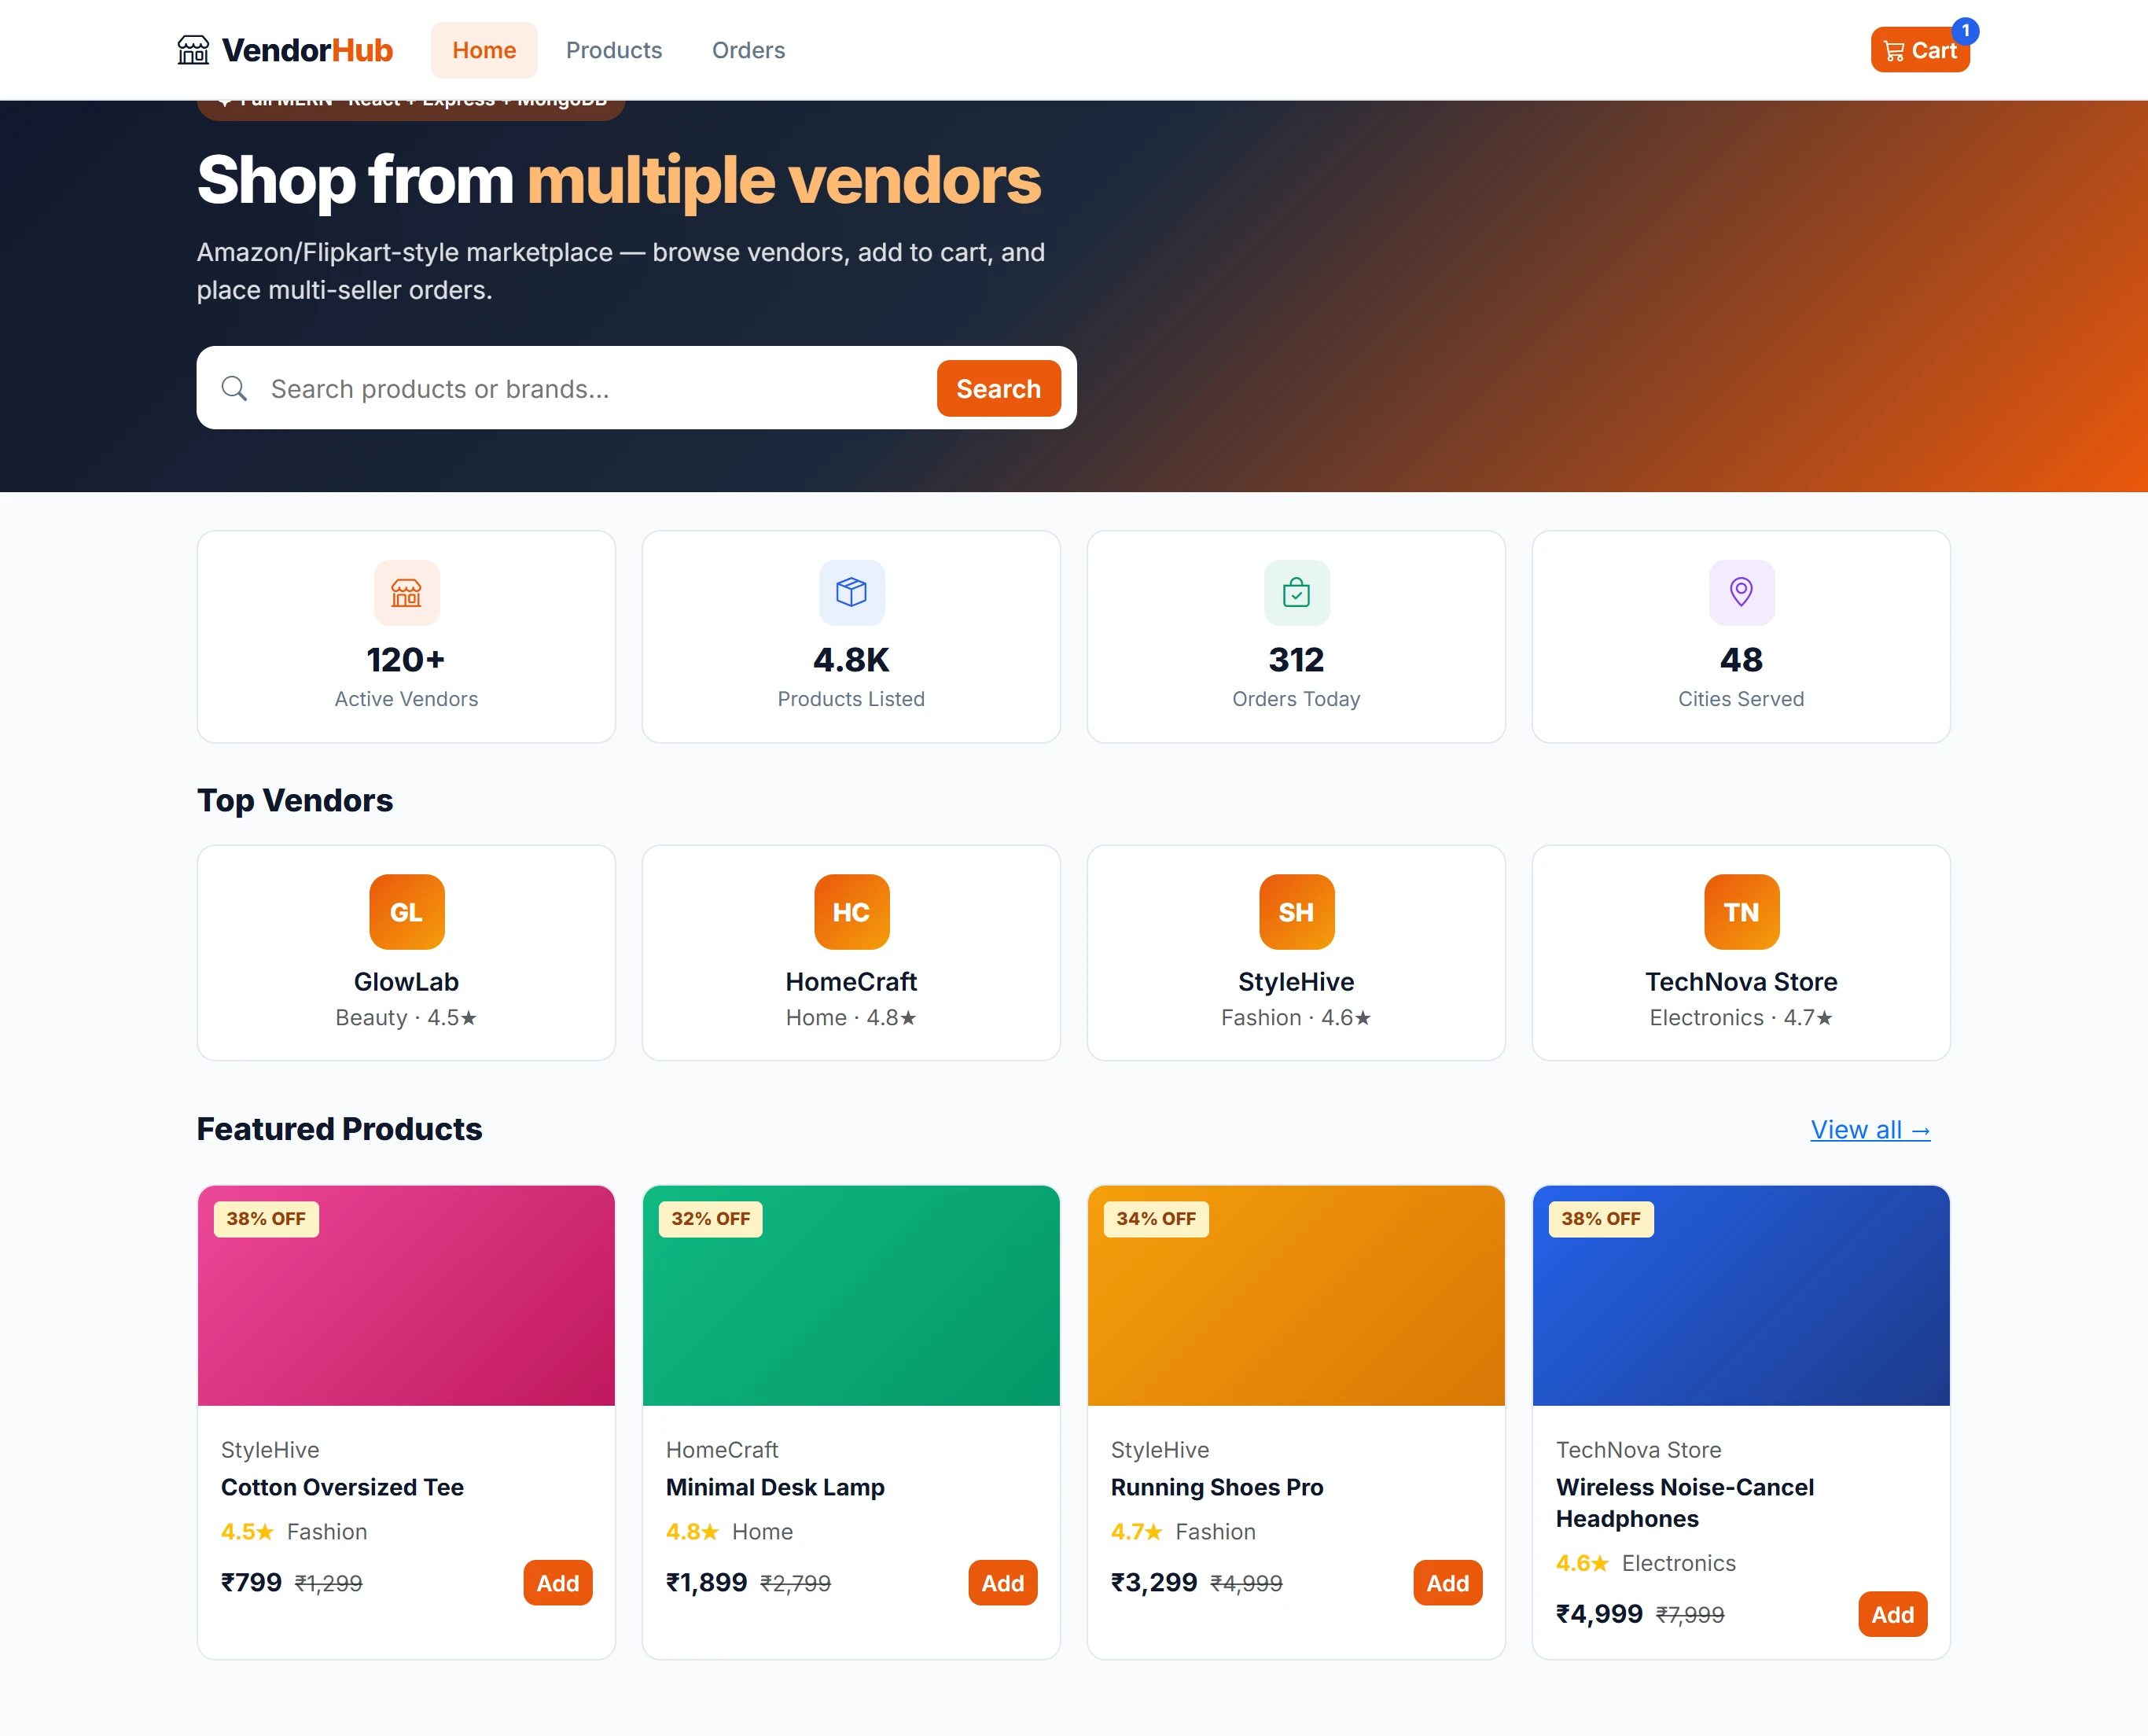Click the ₹4,999 price on Headphones
The image size is (2148, 1736).
1599,1614
